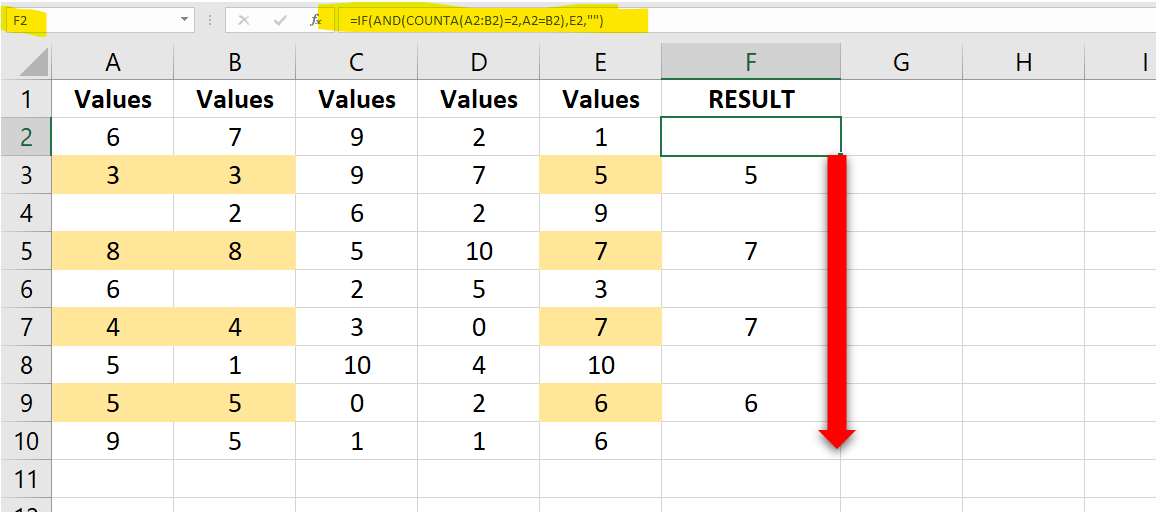Click cell D6 containing 5
The width and height of the screenshot is (1156, 512).
tap(479, 289)
